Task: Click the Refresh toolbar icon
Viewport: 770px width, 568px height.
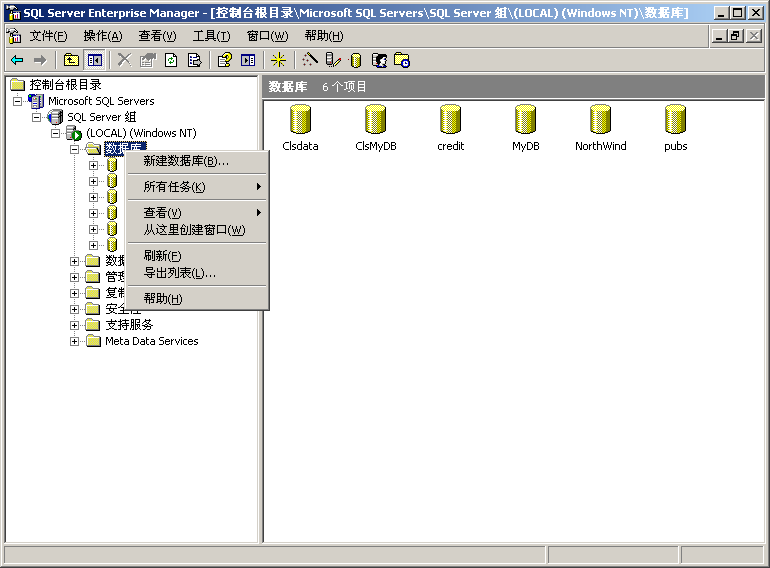Action: tap(171, 60)
